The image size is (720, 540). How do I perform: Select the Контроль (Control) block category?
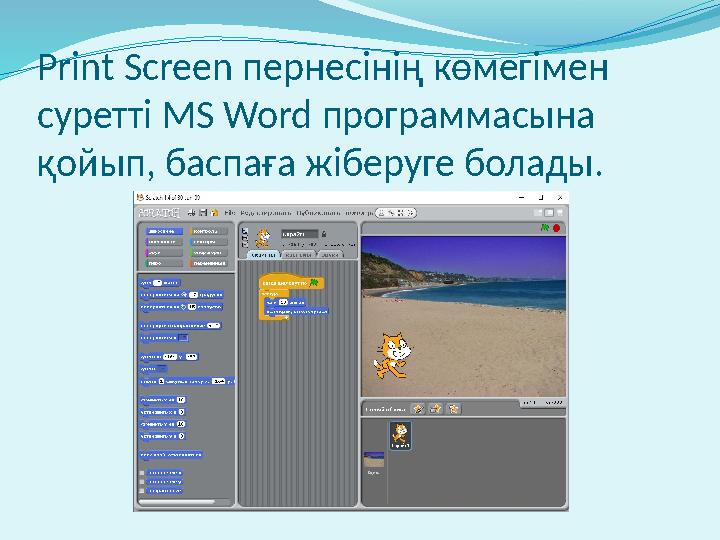pos(208,231)
